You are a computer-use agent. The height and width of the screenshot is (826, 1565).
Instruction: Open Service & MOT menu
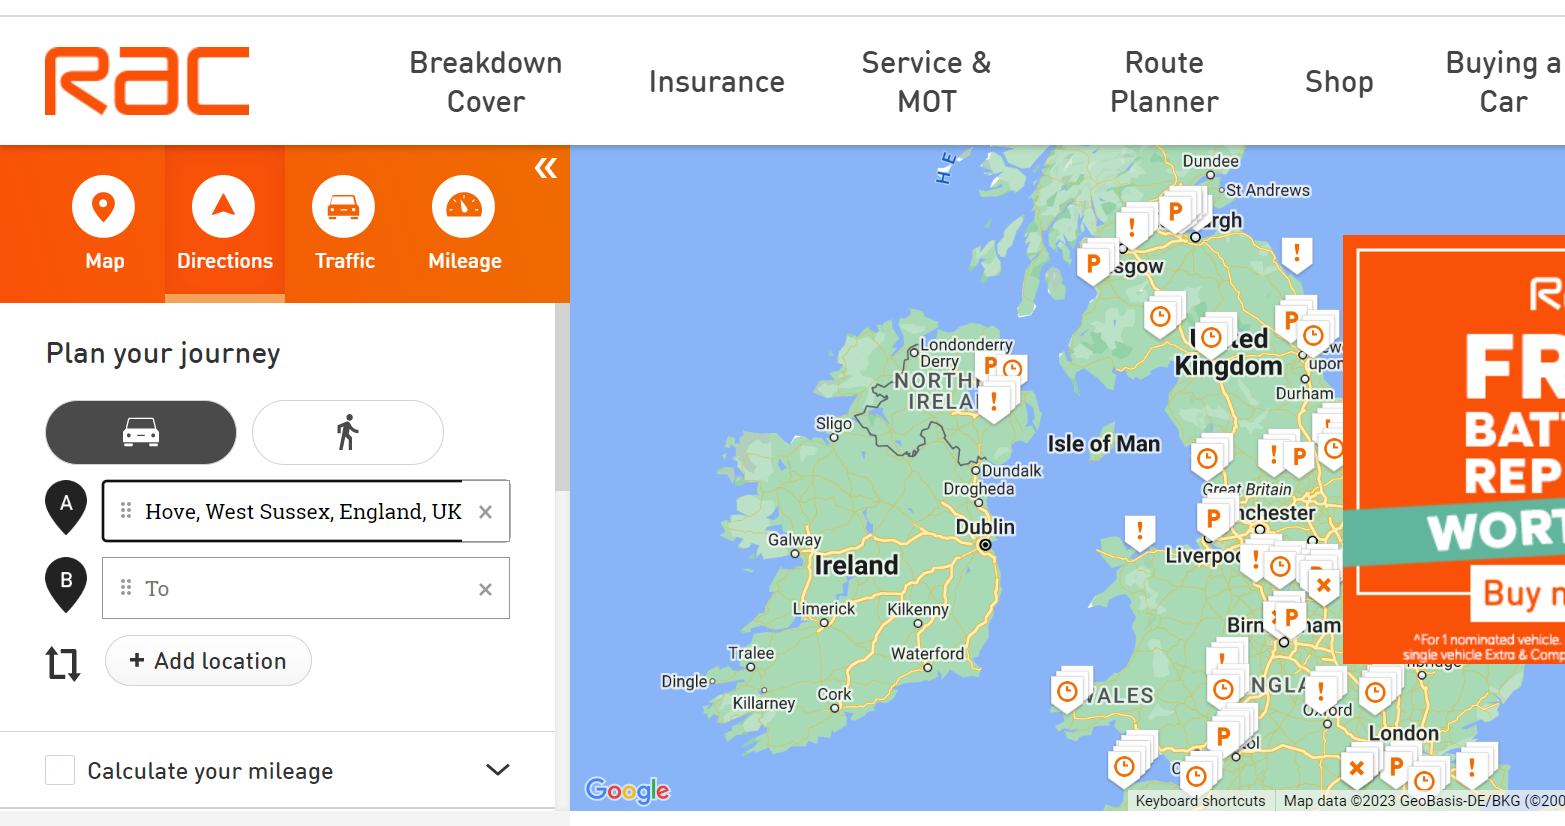click(x=927, y=82)
